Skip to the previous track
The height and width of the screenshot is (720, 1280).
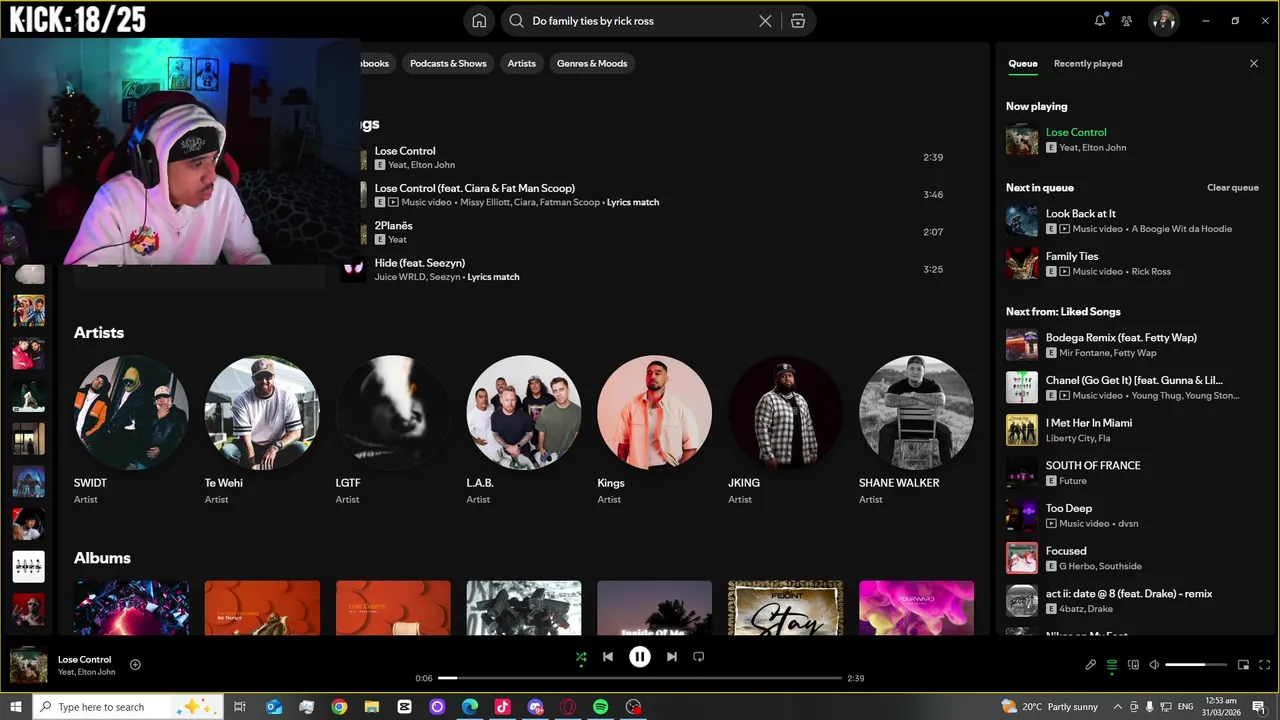click(608, 657)
